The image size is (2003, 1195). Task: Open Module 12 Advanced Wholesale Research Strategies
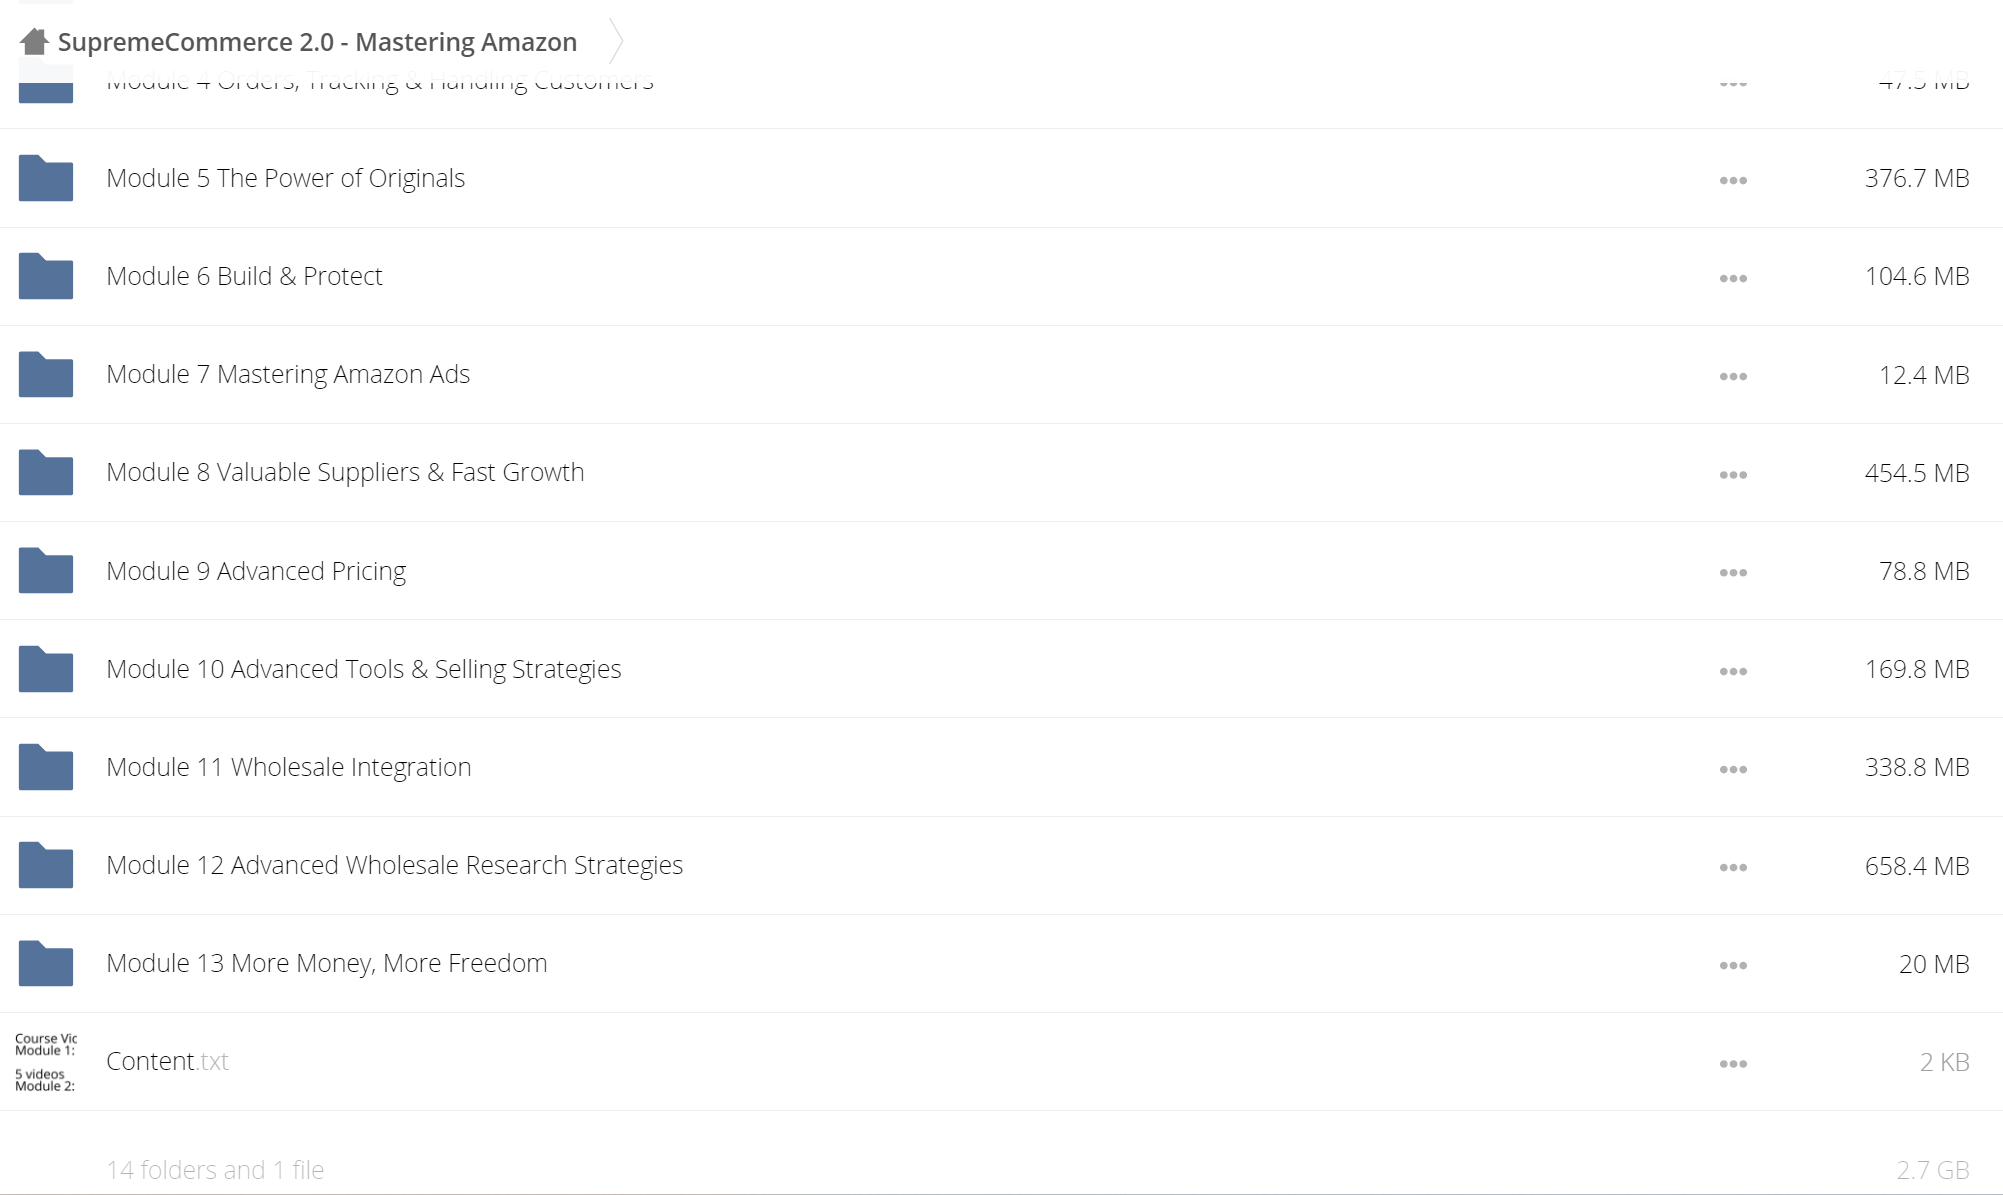click(395, 865)
